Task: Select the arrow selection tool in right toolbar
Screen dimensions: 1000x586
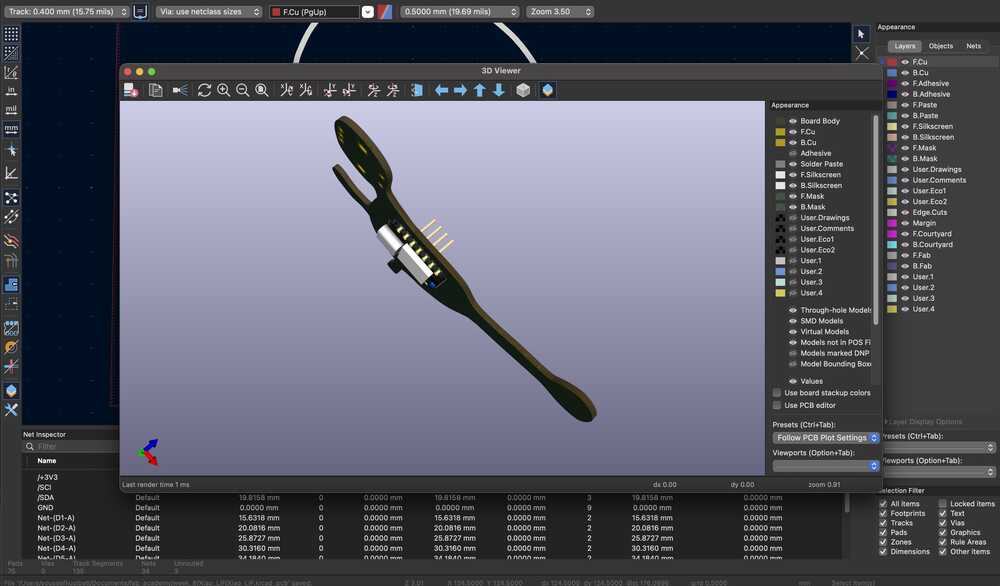Action: (861, 34)
